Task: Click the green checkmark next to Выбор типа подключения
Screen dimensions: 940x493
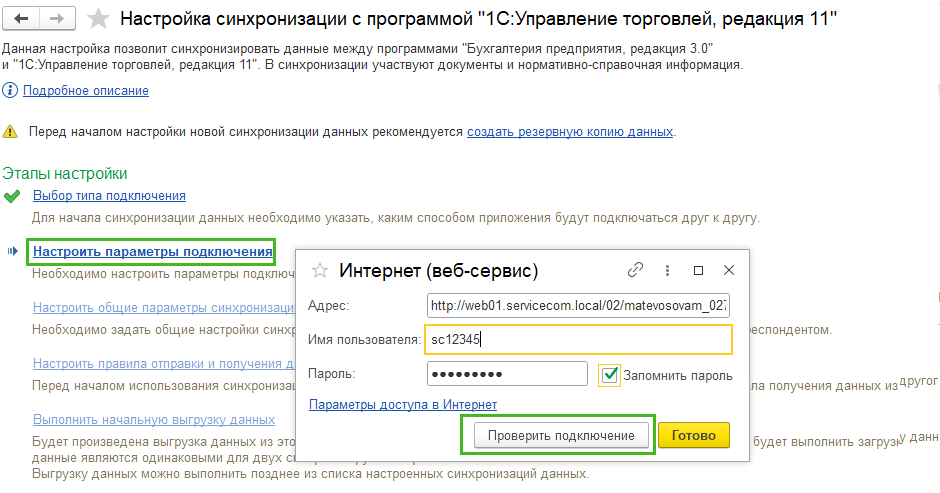Action: (12, 196)
